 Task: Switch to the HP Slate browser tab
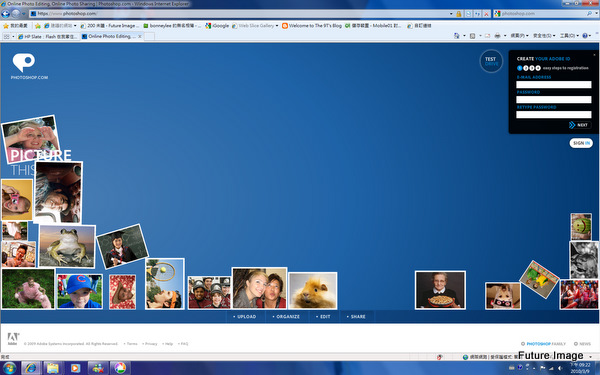pyautogui.click(x=48, y=37)
